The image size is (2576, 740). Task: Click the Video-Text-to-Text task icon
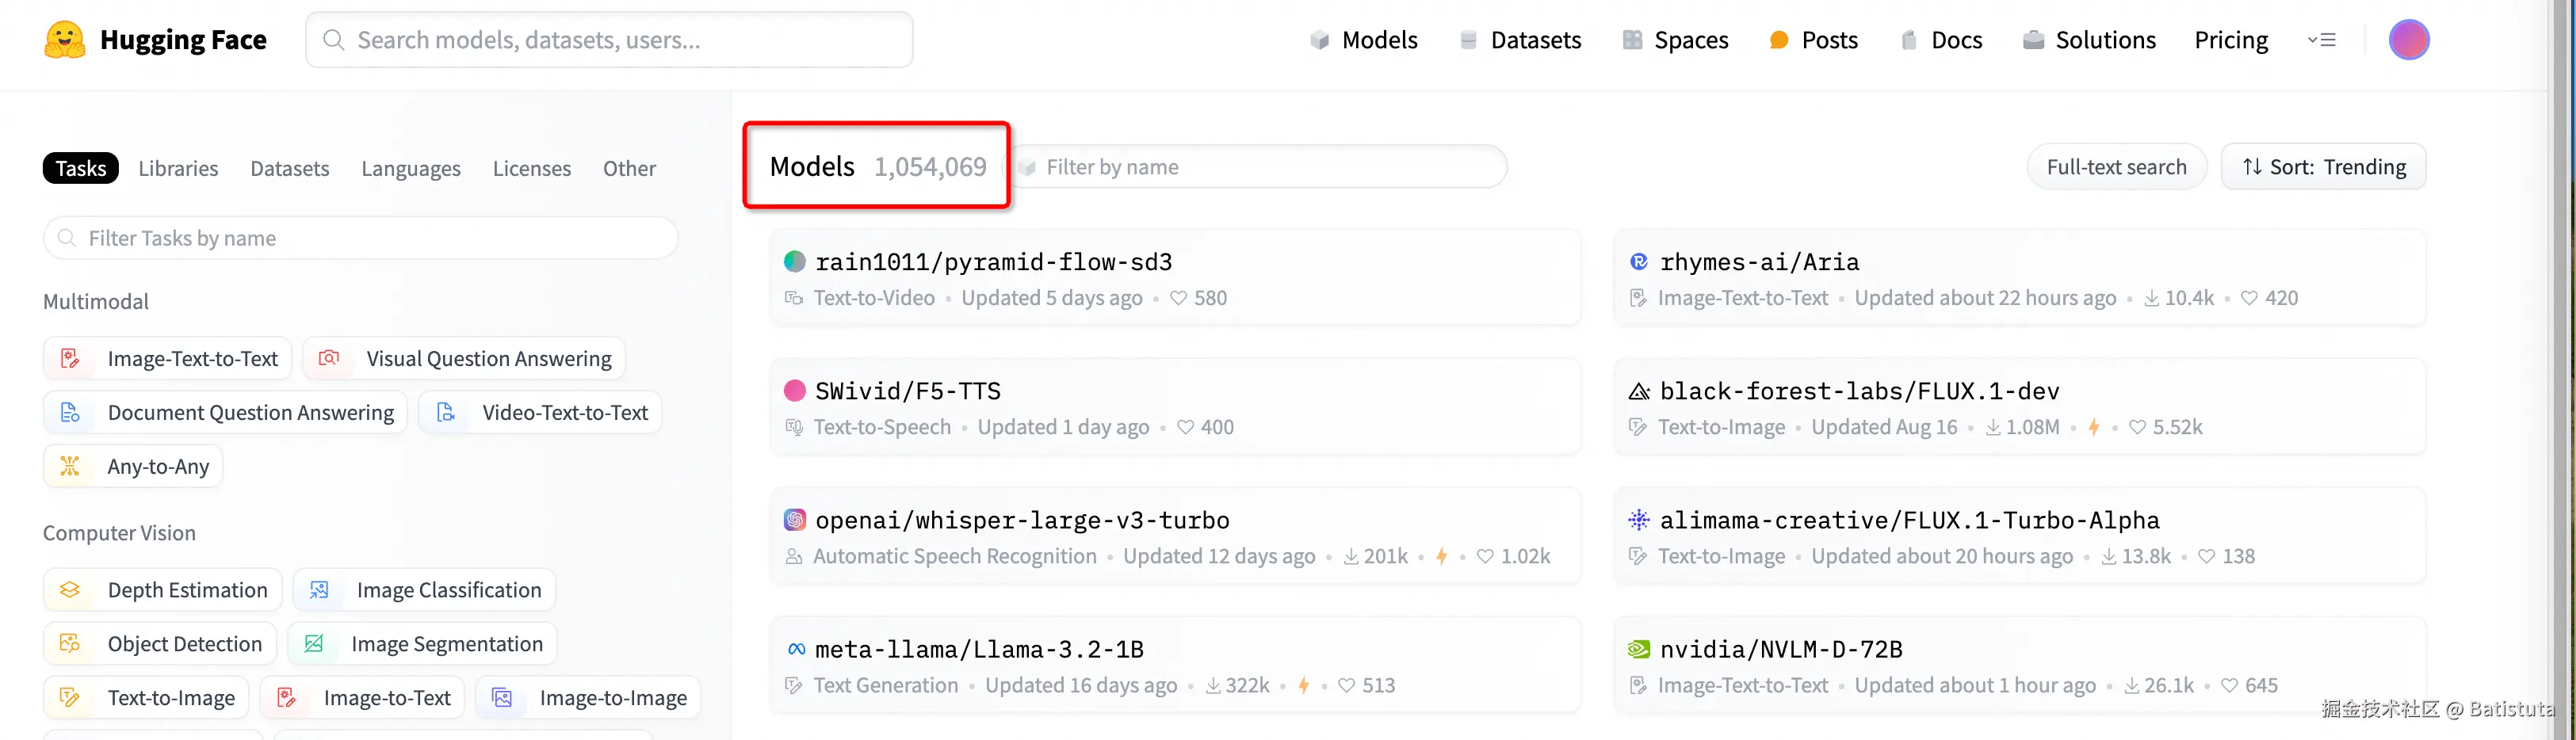[x=446, y=413]
